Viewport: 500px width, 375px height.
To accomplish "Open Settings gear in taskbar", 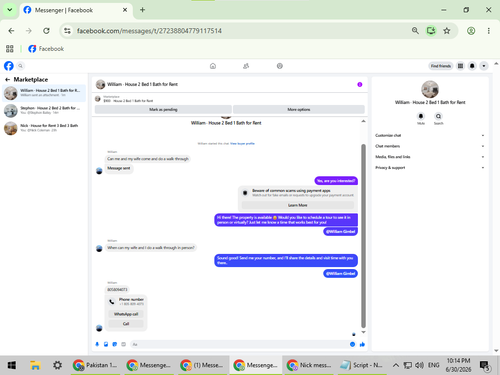I will [57, 365].
